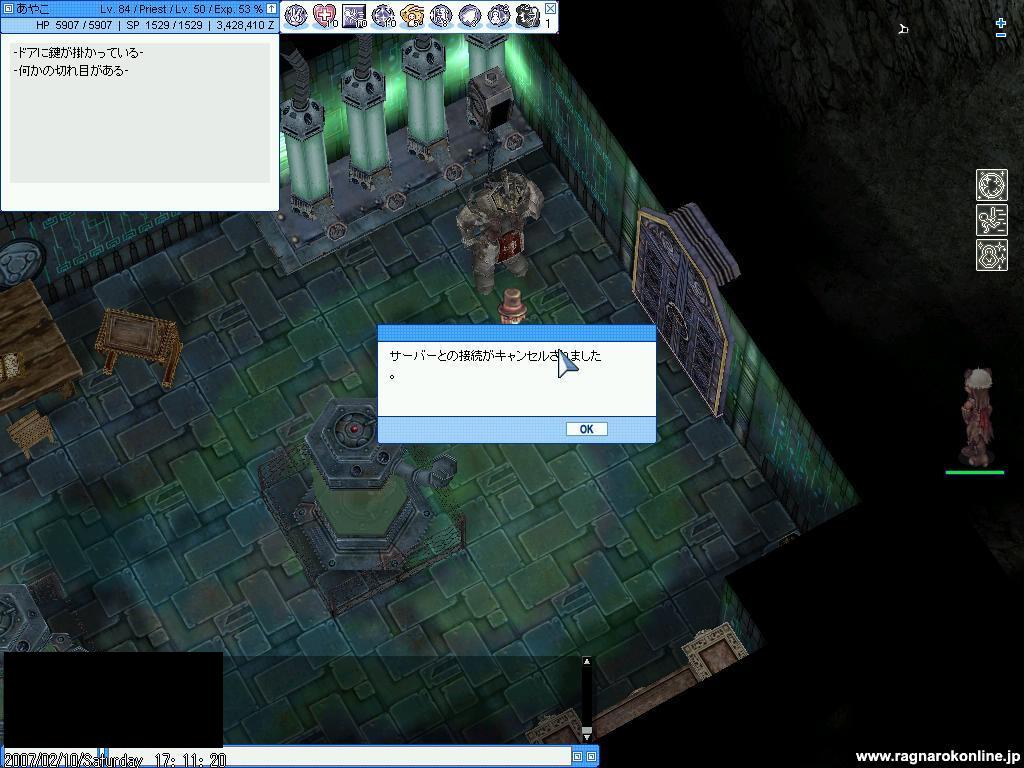Click the disconnect message text in dialog
The width and height of the screenshot is (1024, 768).
495,364
